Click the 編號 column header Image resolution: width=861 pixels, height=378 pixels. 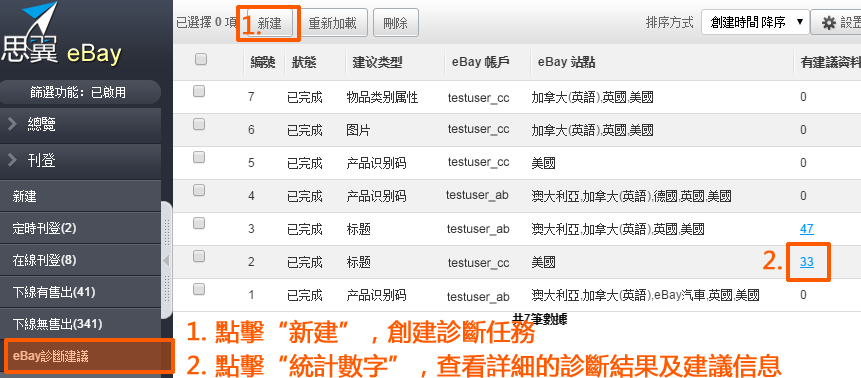[263, 63]
